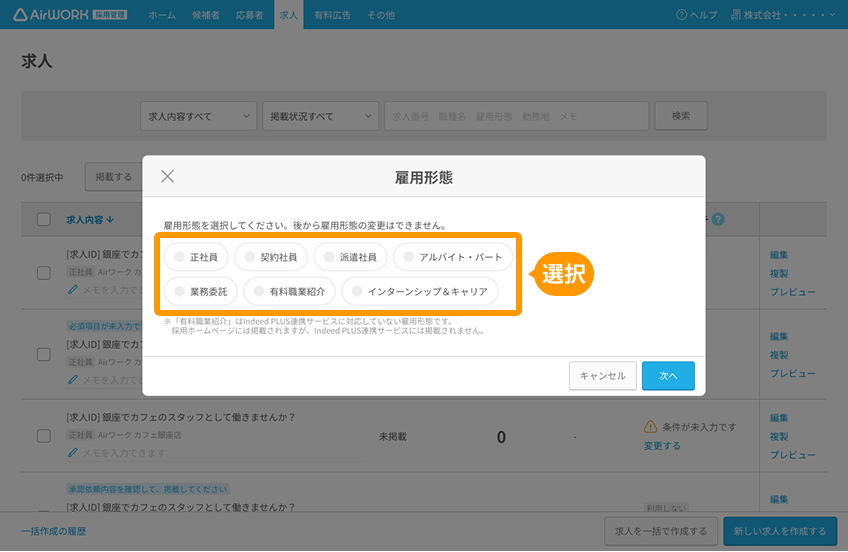Click 複製 link in third job row
The image size is (848, 552).
(x=779, y=436)
